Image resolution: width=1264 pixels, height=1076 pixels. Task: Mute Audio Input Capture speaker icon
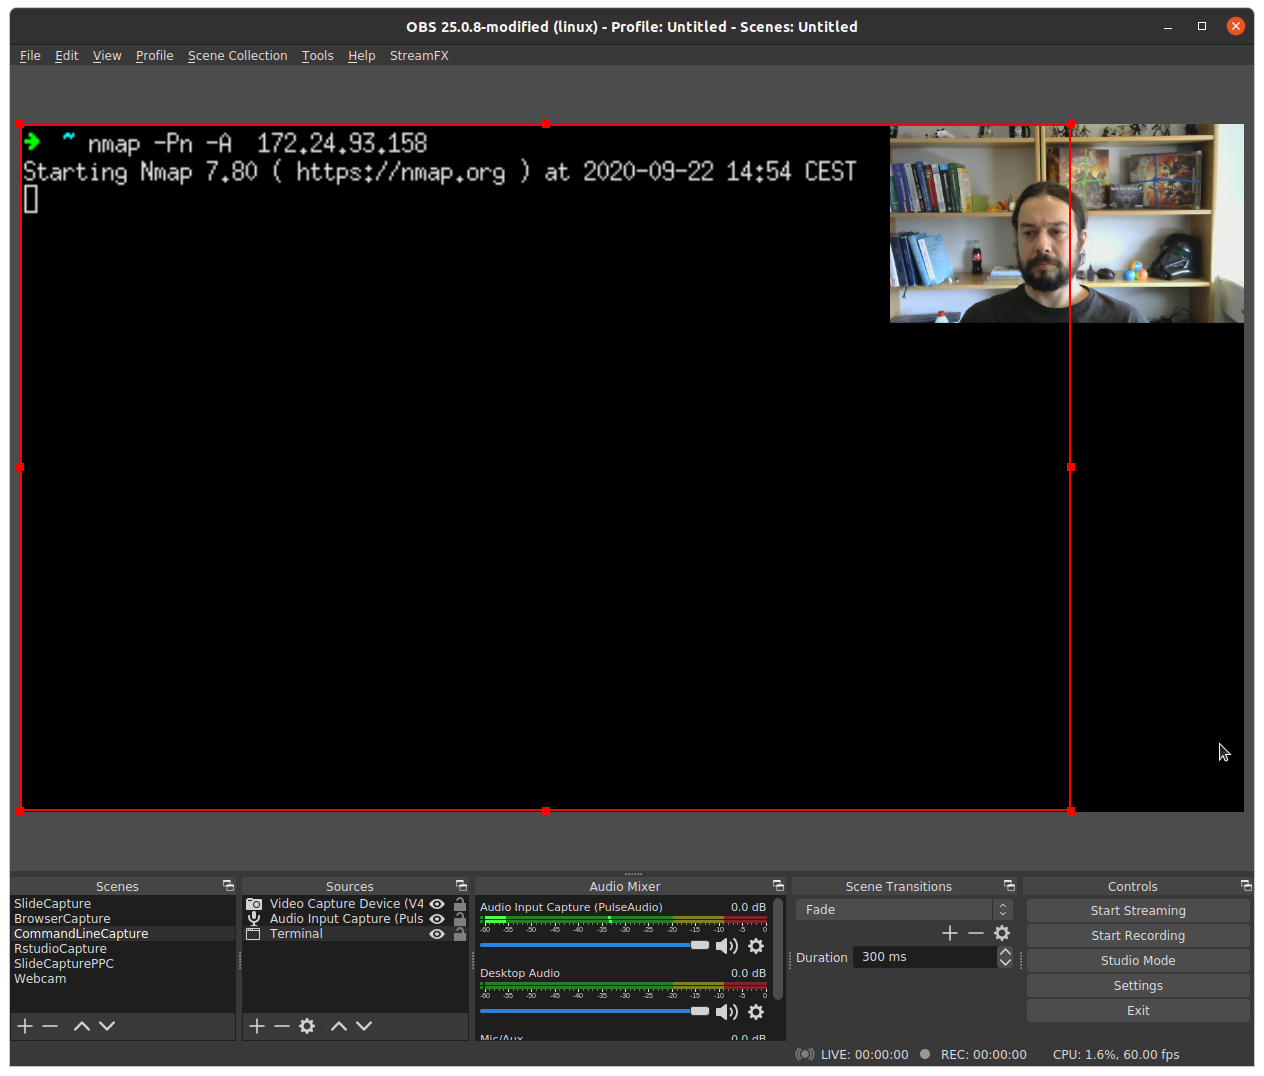pos(727,946)
